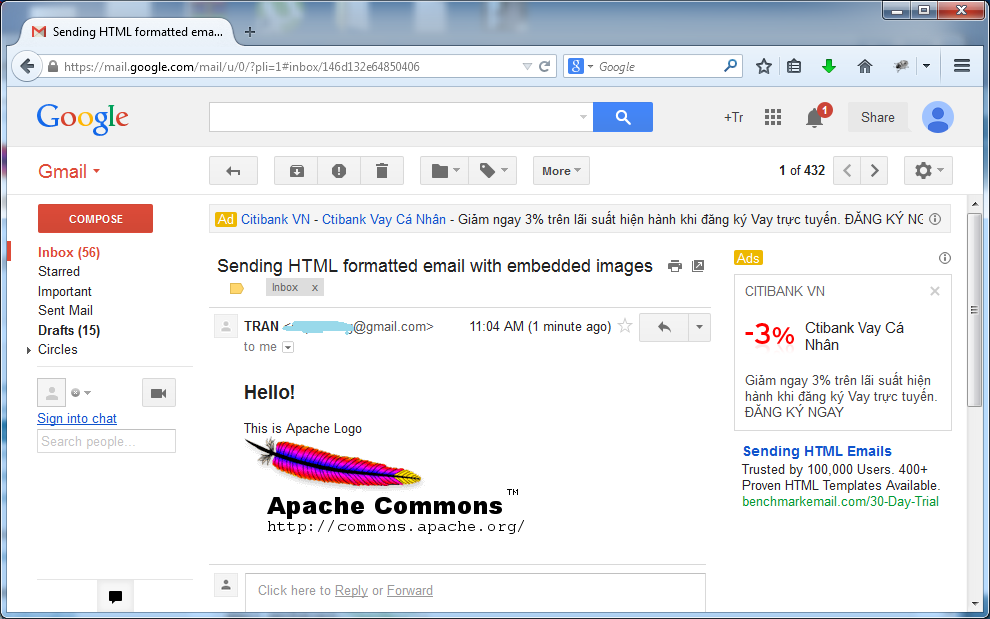Click the Share button
Image resolution: width=990 pixels, height=619 pixels.
[878, 117]
